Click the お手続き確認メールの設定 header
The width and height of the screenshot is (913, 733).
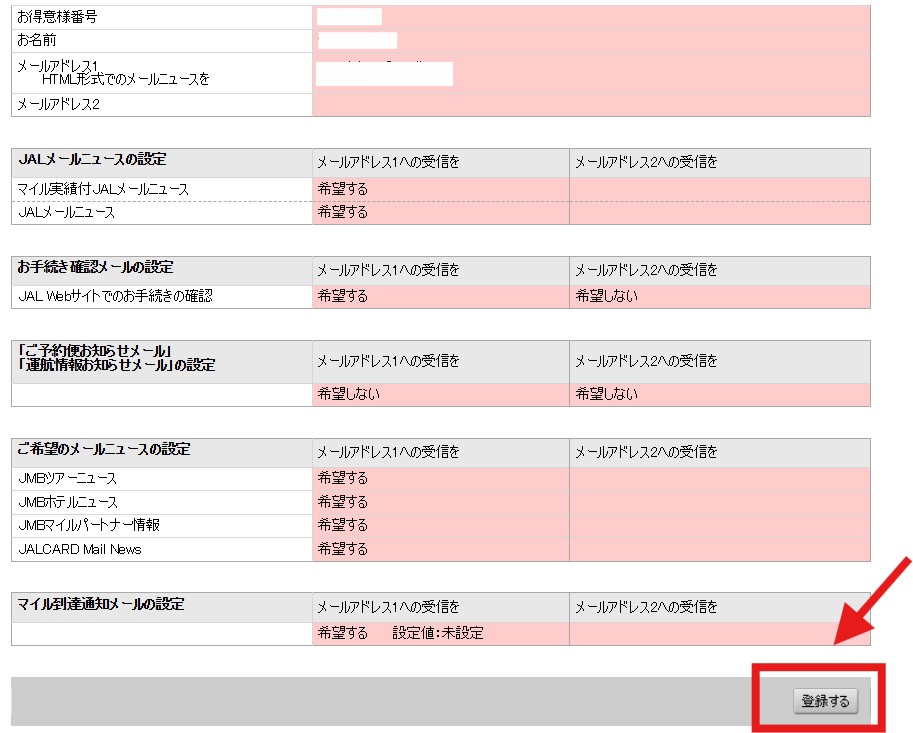point(95,267)
